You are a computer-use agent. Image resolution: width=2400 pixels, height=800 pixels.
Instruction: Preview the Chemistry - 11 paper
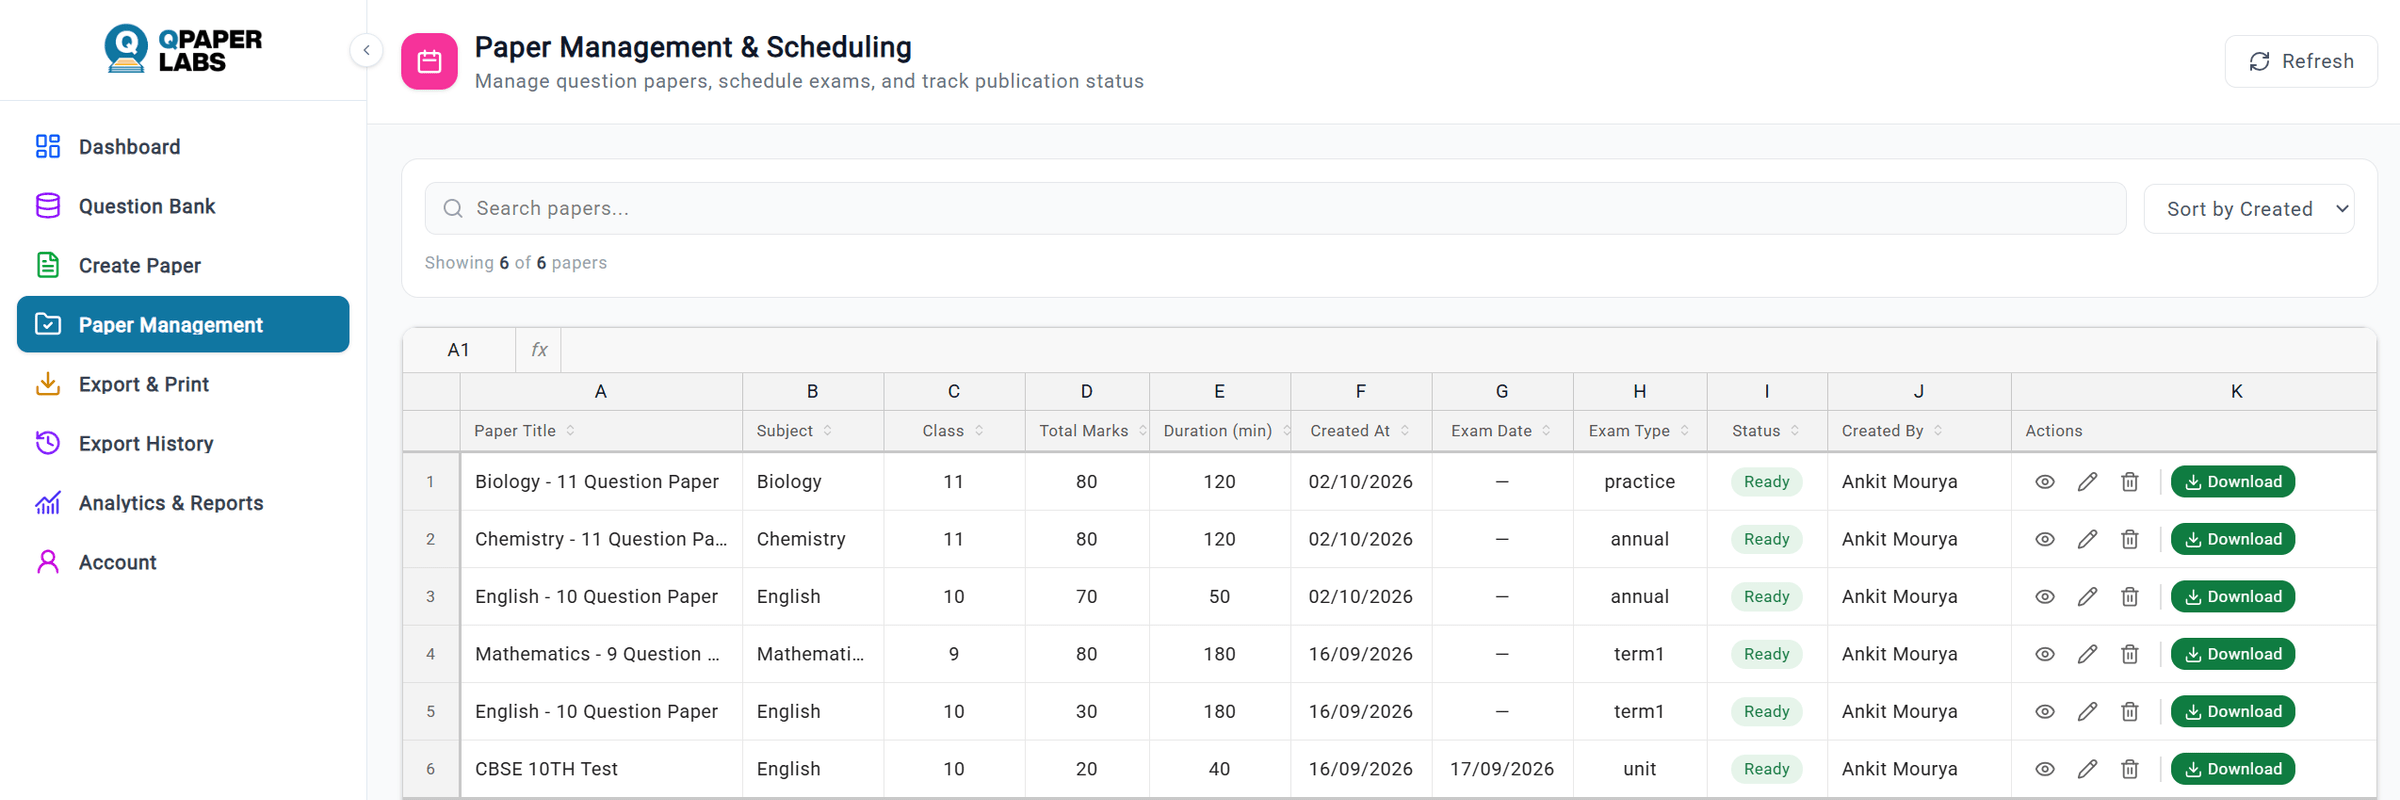click(x=2045, y=539)
